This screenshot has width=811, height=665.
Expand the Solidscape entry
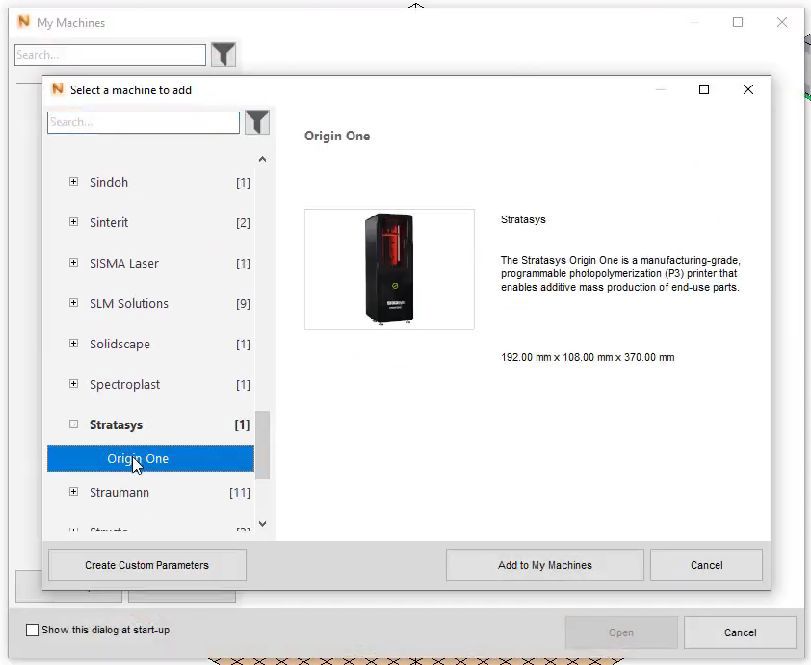71,344
